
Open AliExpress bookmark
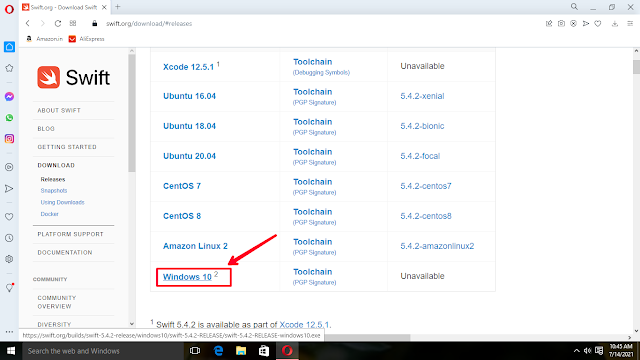tap(87, 39)
